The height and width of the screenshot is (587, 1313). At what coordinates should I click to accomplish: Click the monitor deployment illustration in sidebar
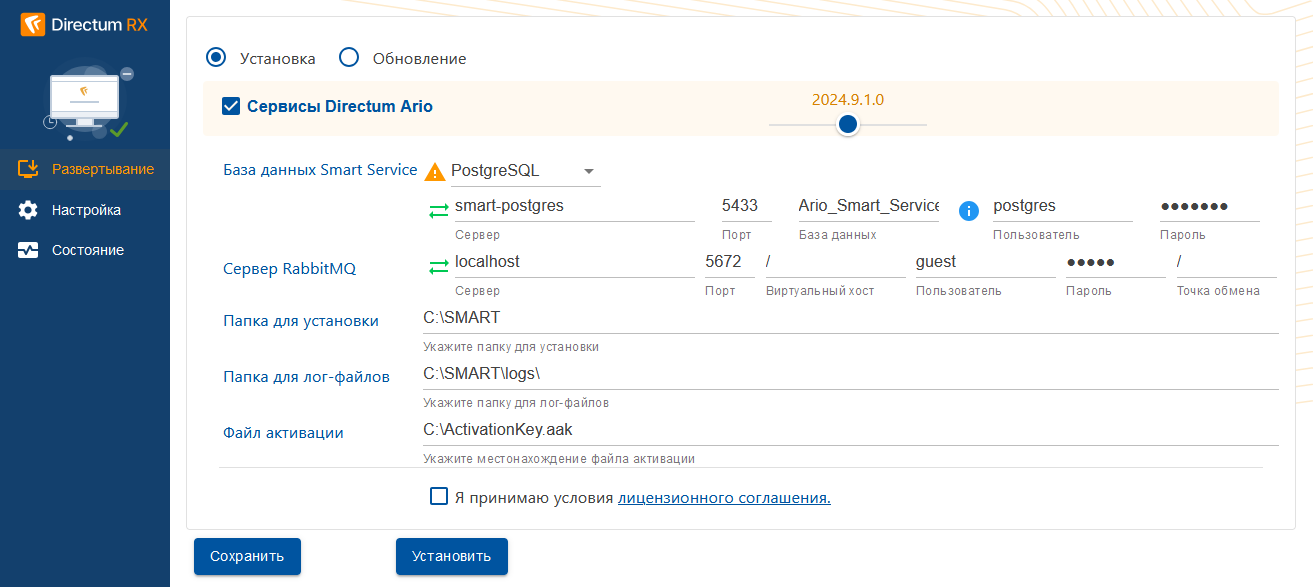pyautogui.click(x=86, y=102)
